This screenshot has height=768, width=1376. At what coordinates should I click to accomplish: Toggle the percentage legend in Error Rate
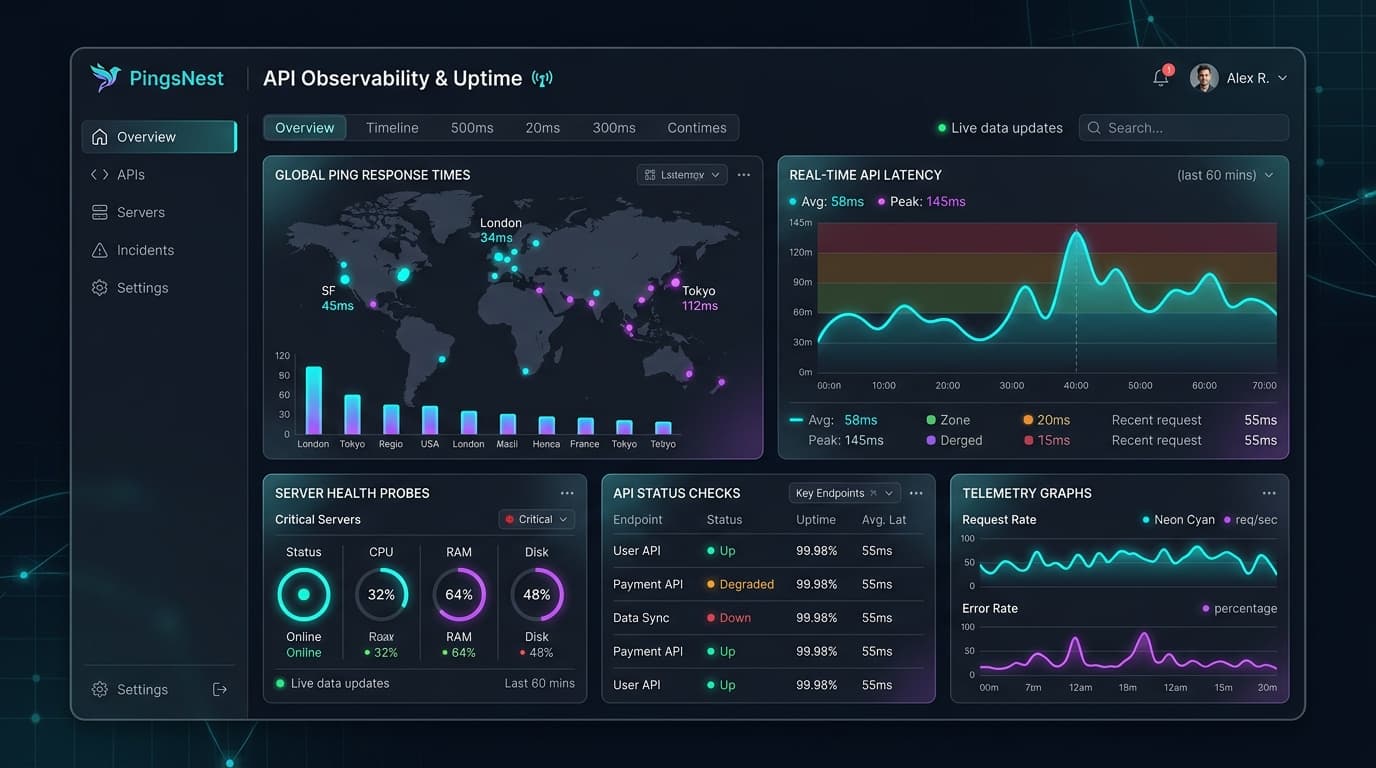coord(1239,608)
